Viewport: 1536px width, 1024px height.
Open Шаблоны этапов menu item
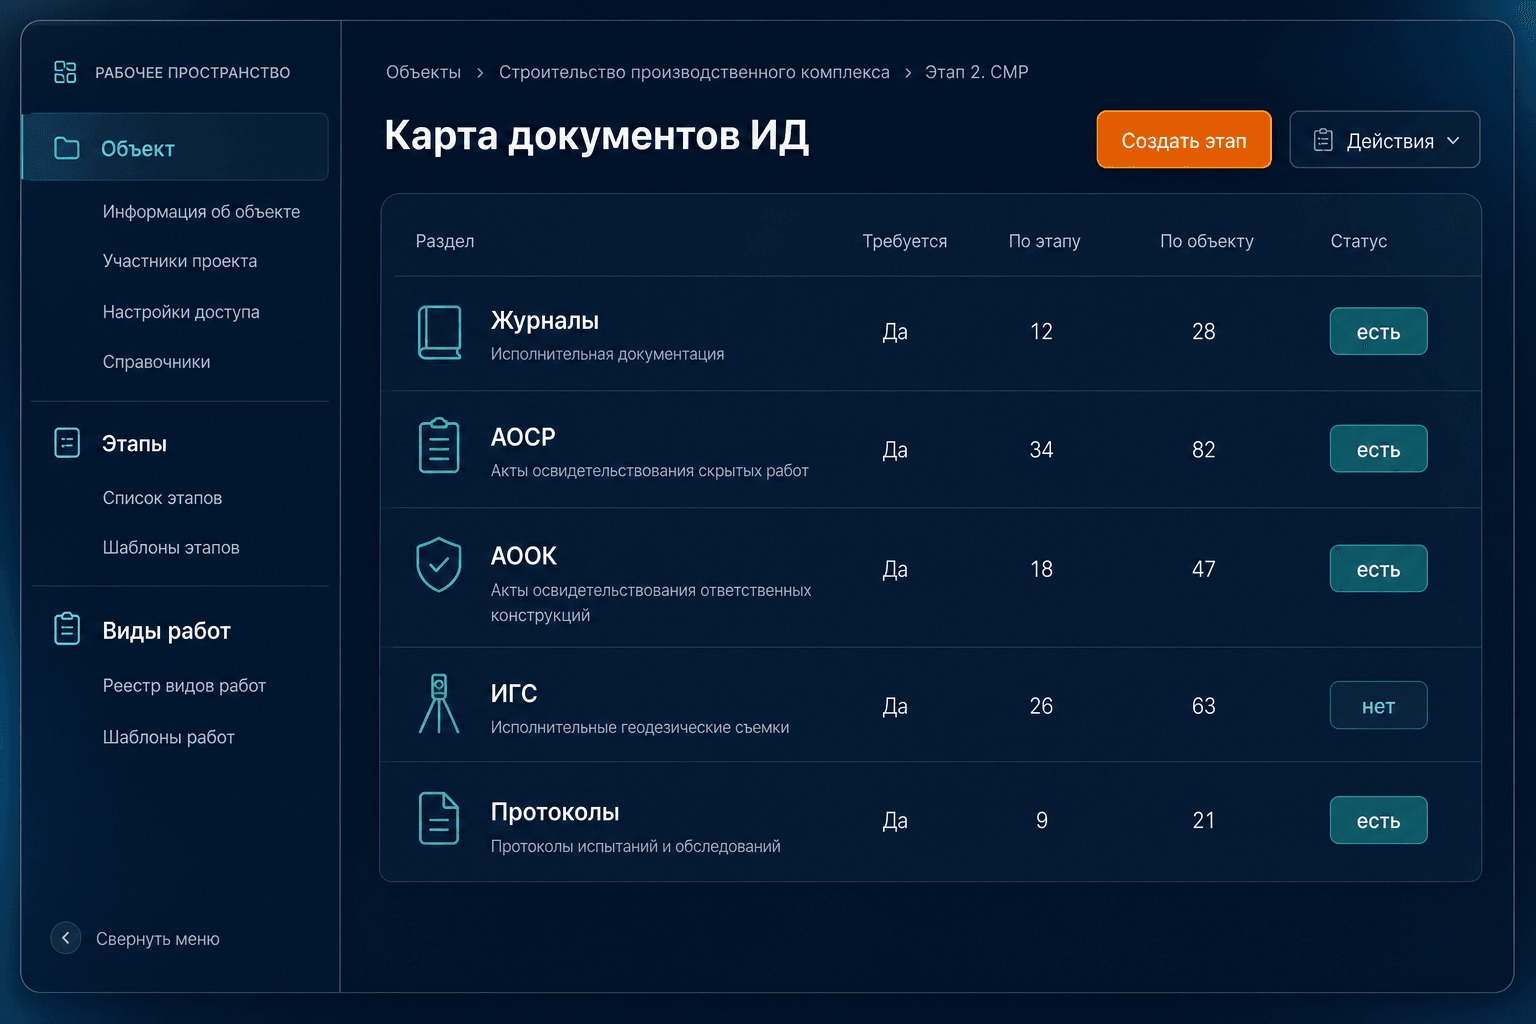pyautogui.click(x=171, y=548)
